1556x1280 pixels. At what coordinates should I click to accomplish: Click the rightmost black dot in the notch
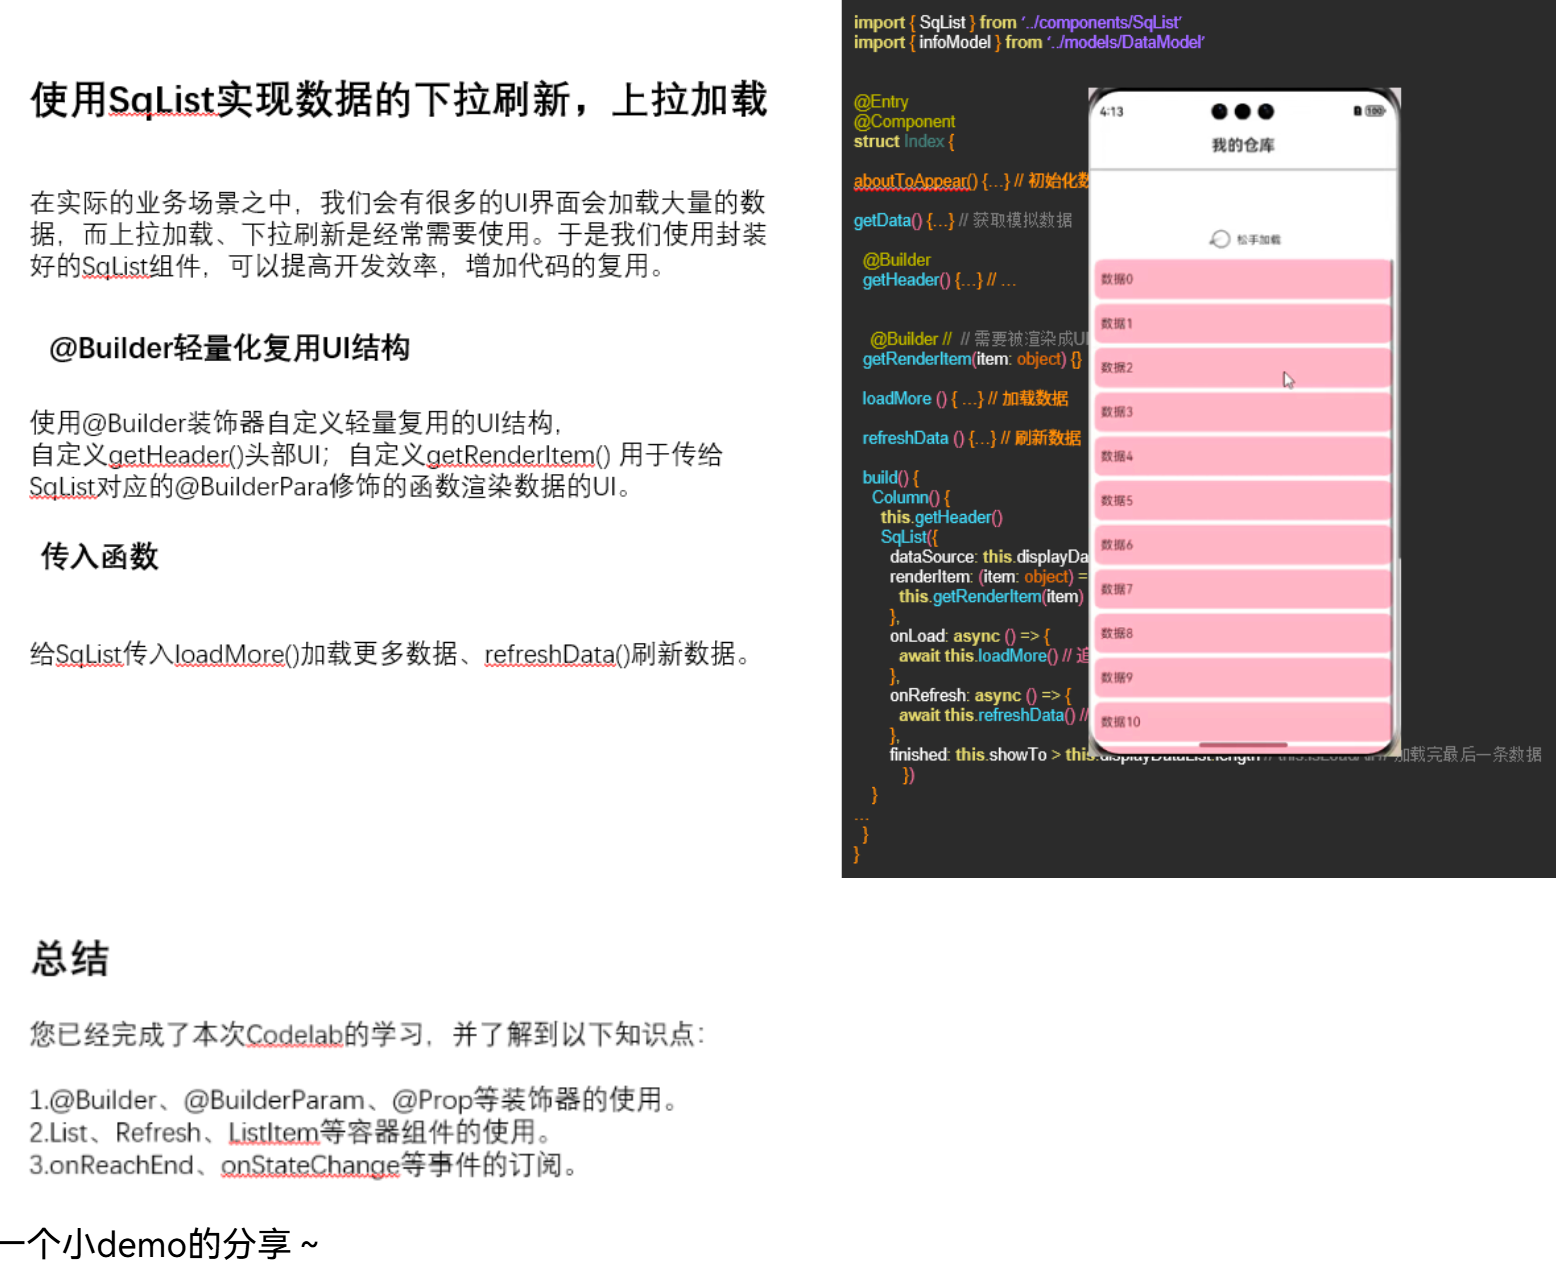click(1265, 113)
